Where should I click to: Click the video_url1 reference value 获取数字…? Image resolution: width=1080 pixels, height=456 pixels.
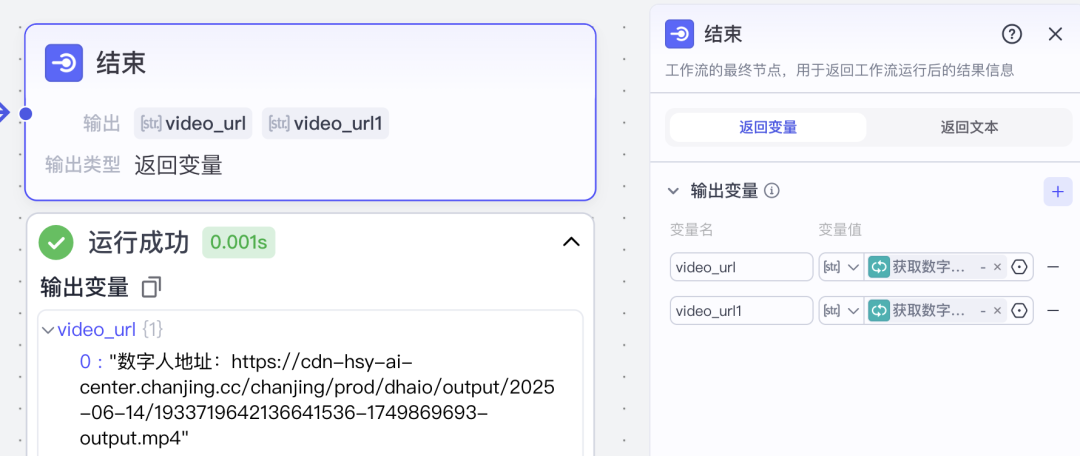928,311
